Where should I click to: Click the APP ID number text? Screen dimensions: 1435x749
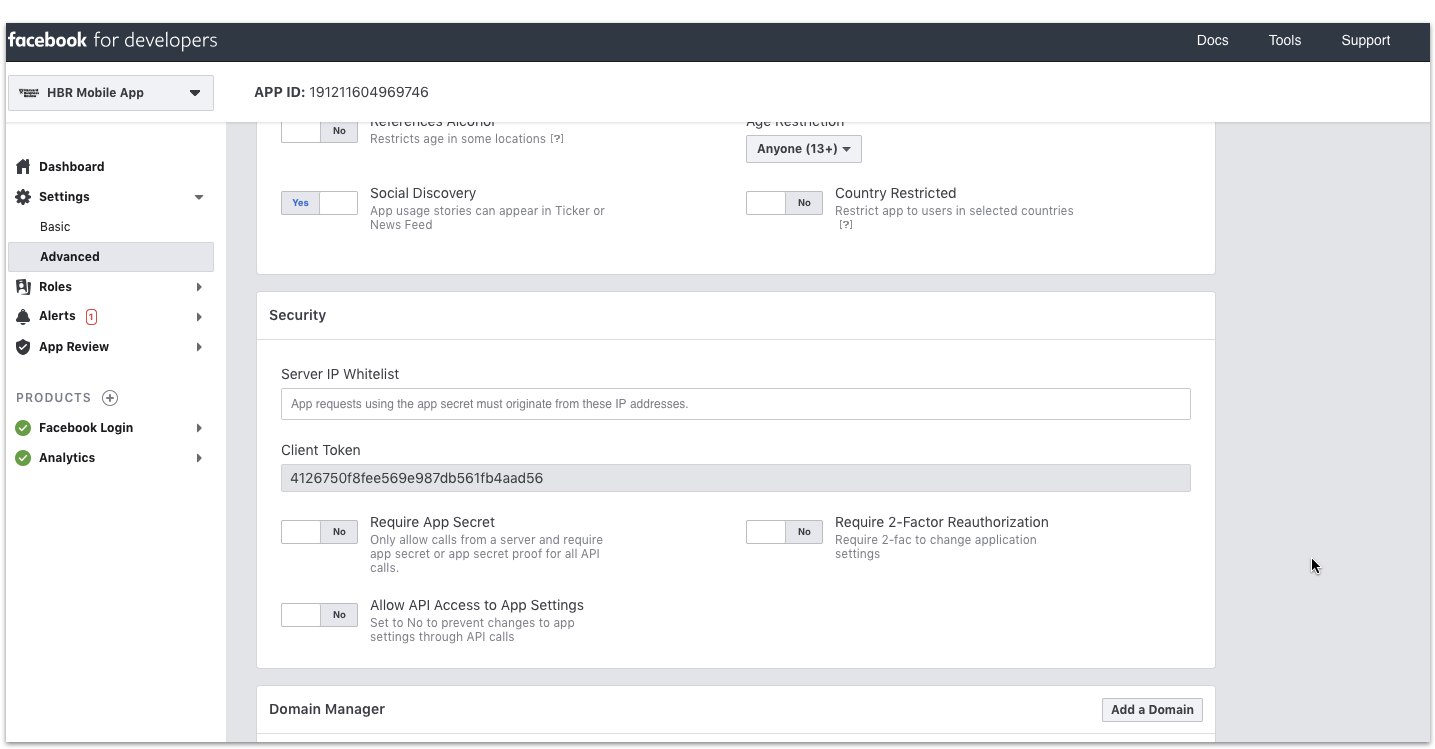click(x=368, y=93)
